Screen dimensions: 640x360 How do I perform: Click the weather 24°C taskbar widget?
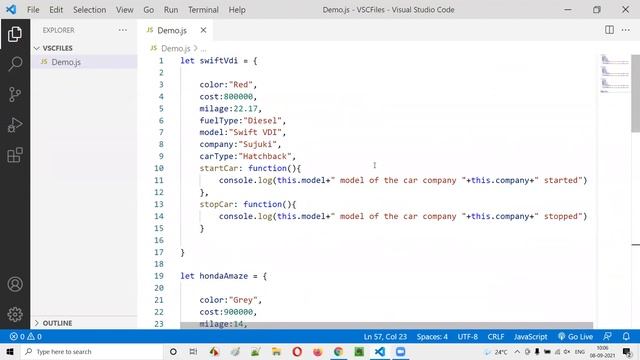(x=496, y=351)
